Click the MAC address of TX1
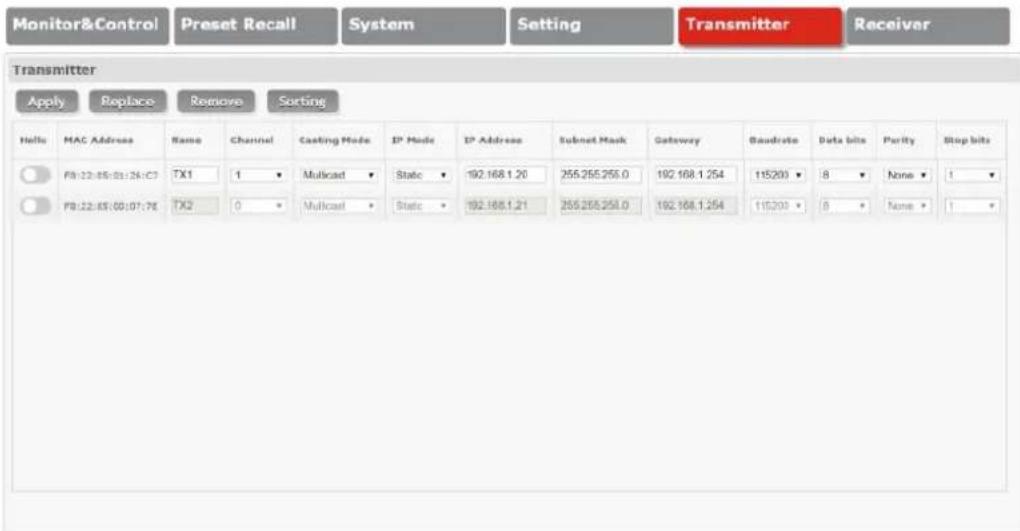The image size is (1020, 531). [x=111, y=175]
